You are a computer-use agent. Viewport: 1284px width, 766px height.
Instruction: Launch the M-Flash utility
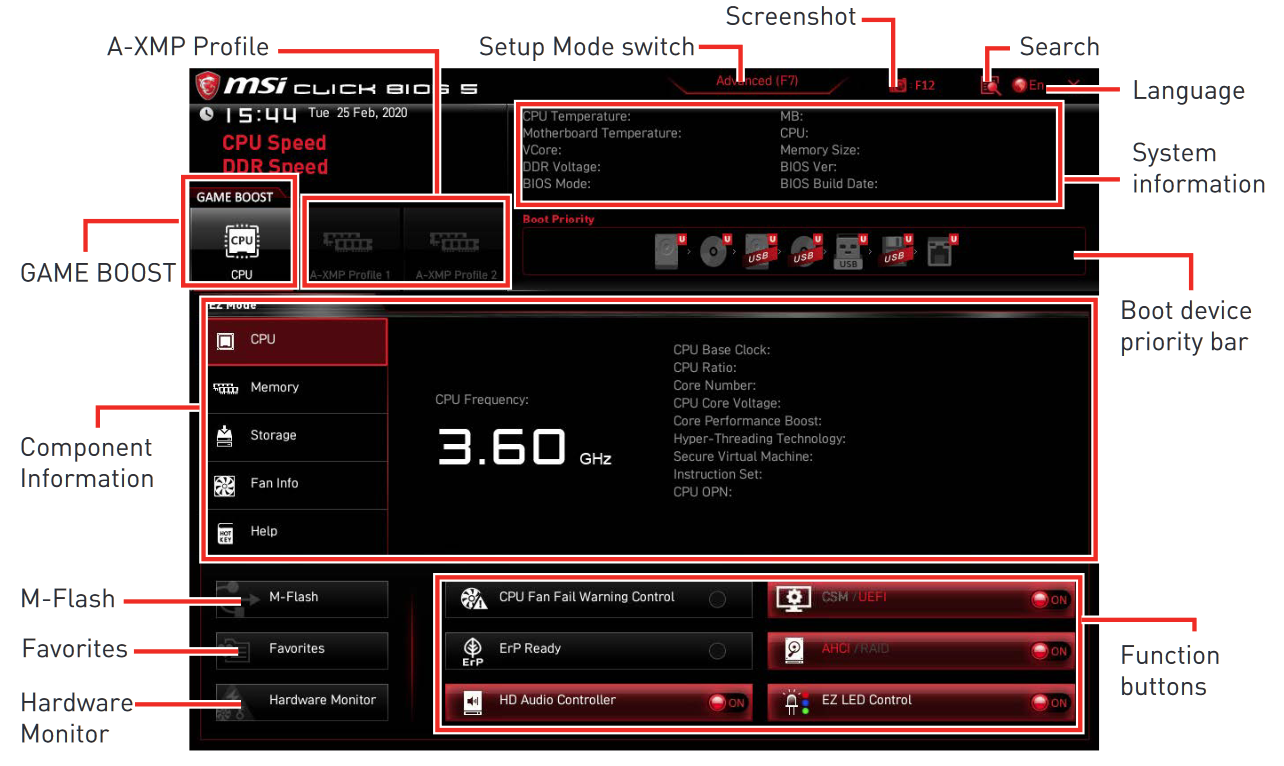[x=301, y=598]
